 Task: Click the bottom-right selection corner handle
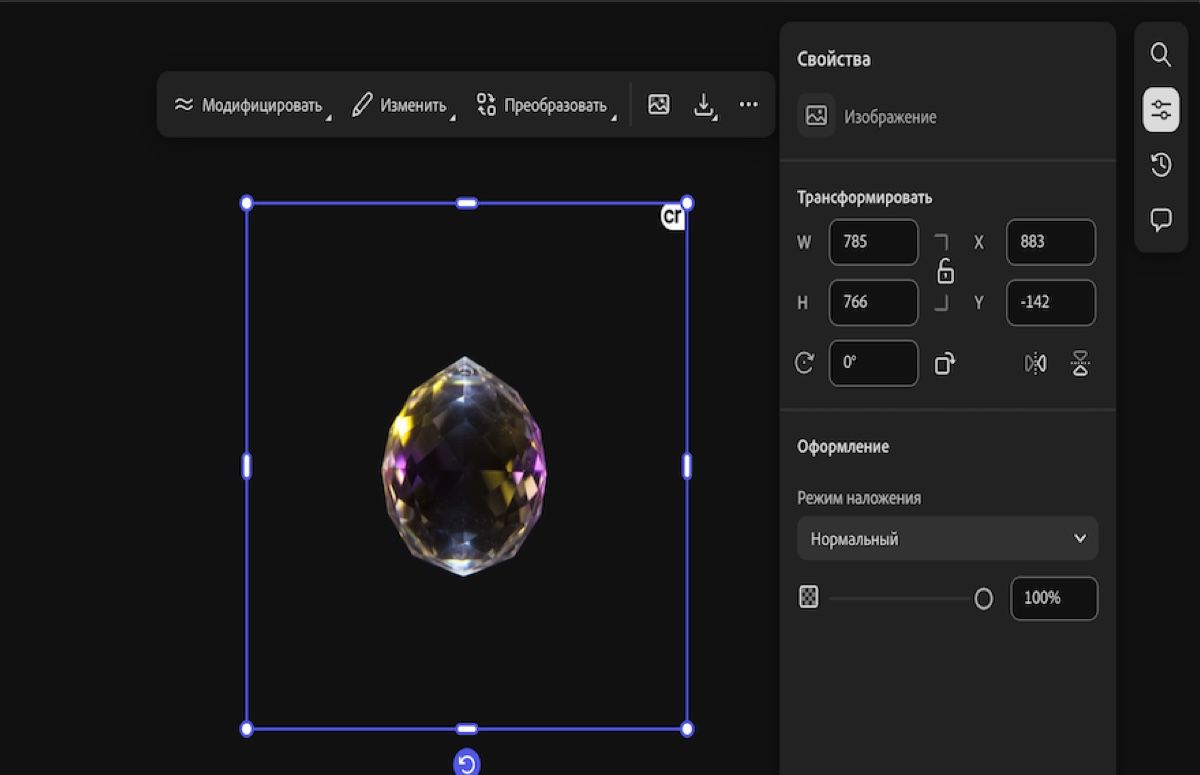pos(687,729)
